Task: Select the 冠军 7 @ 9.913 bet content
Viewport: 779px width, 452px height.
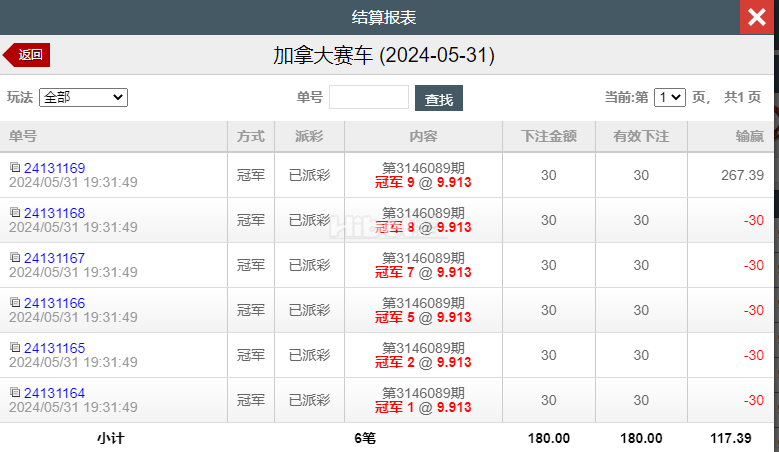Action: coord(423,272)
